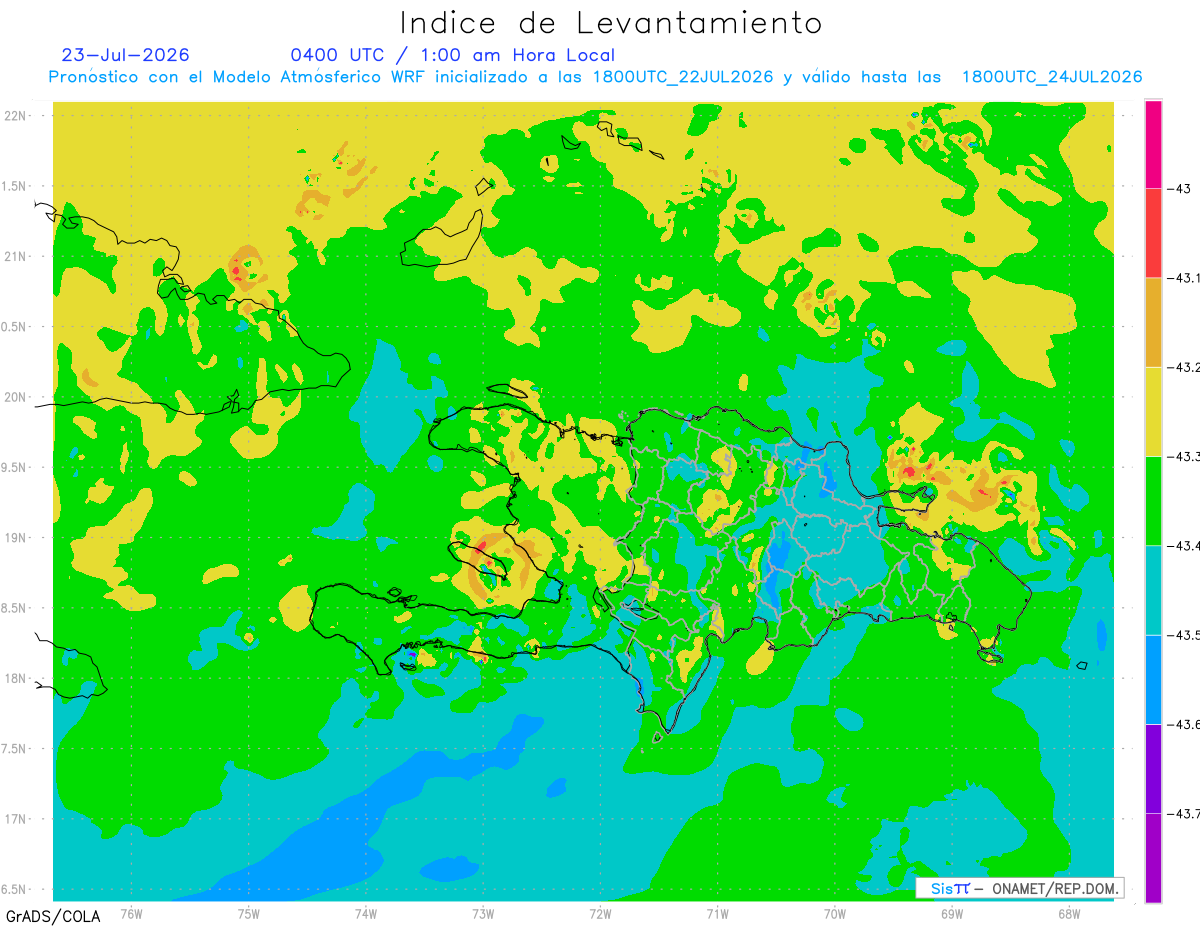Click the "6.5N" latitude label
The height and width of the screenshot is (927, 1200).
coord(15,889)
